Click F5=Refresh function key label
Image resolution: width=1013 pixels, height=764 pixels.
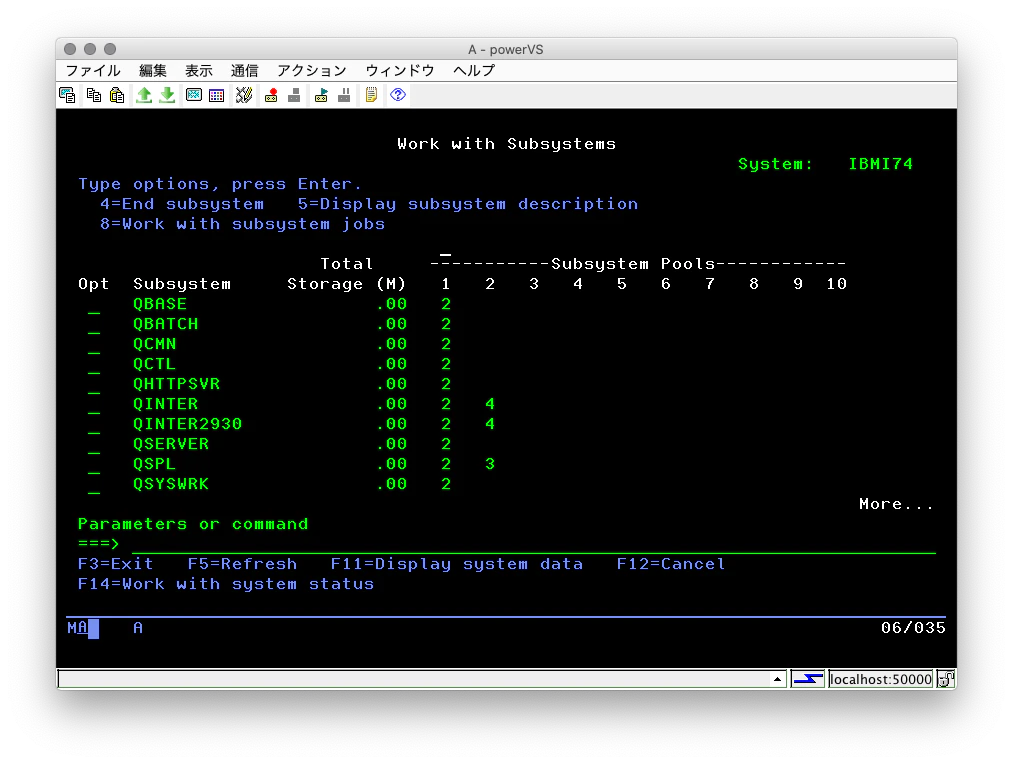click(x=242, y=564)
